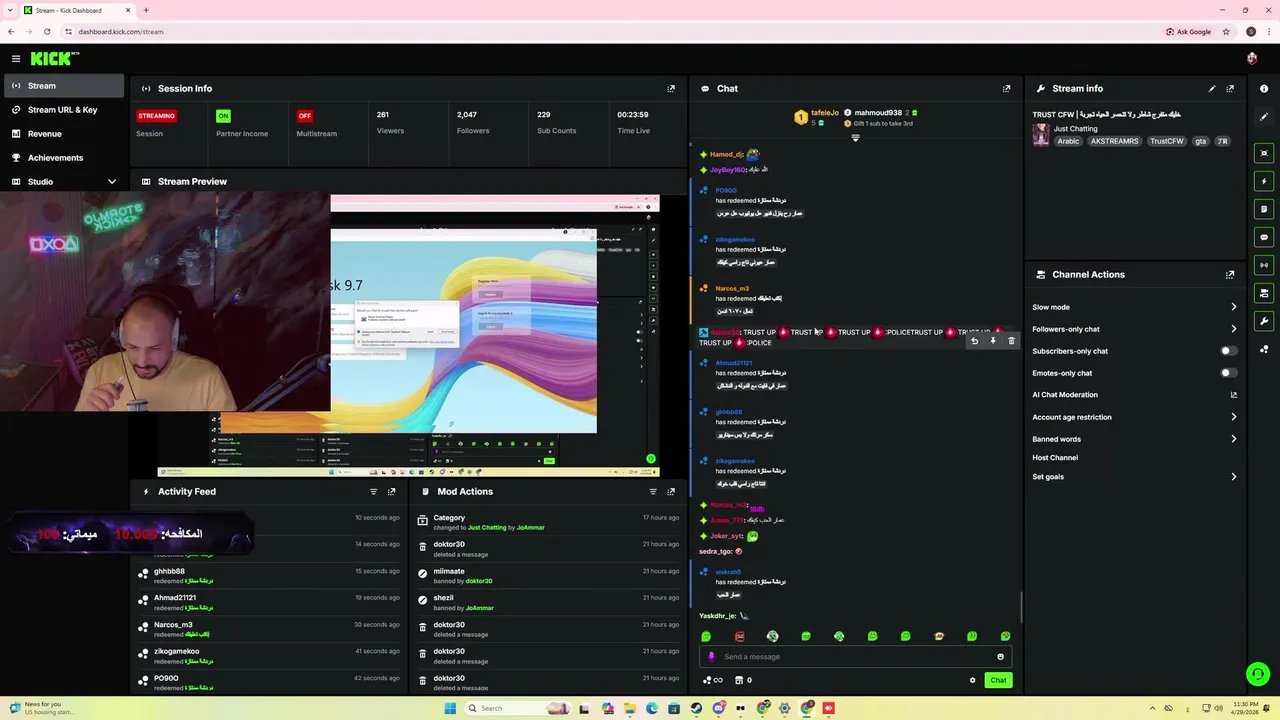Click Ask Google in browser toolbar
1280x720 pixels.
pyautogui.click(x=1189, y=31)
